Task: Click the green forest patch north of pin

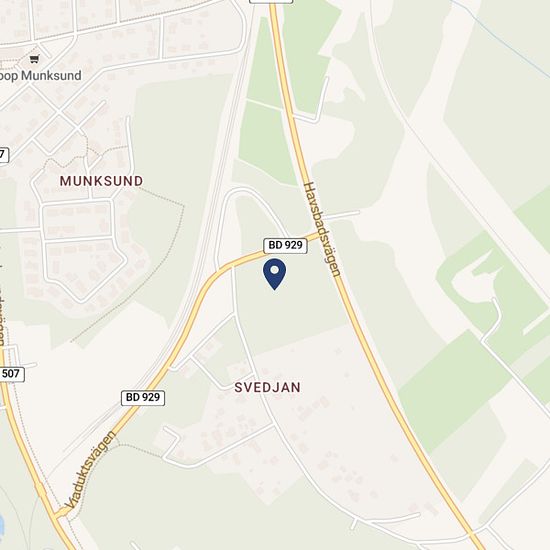Action: click(x=267, y=139)
